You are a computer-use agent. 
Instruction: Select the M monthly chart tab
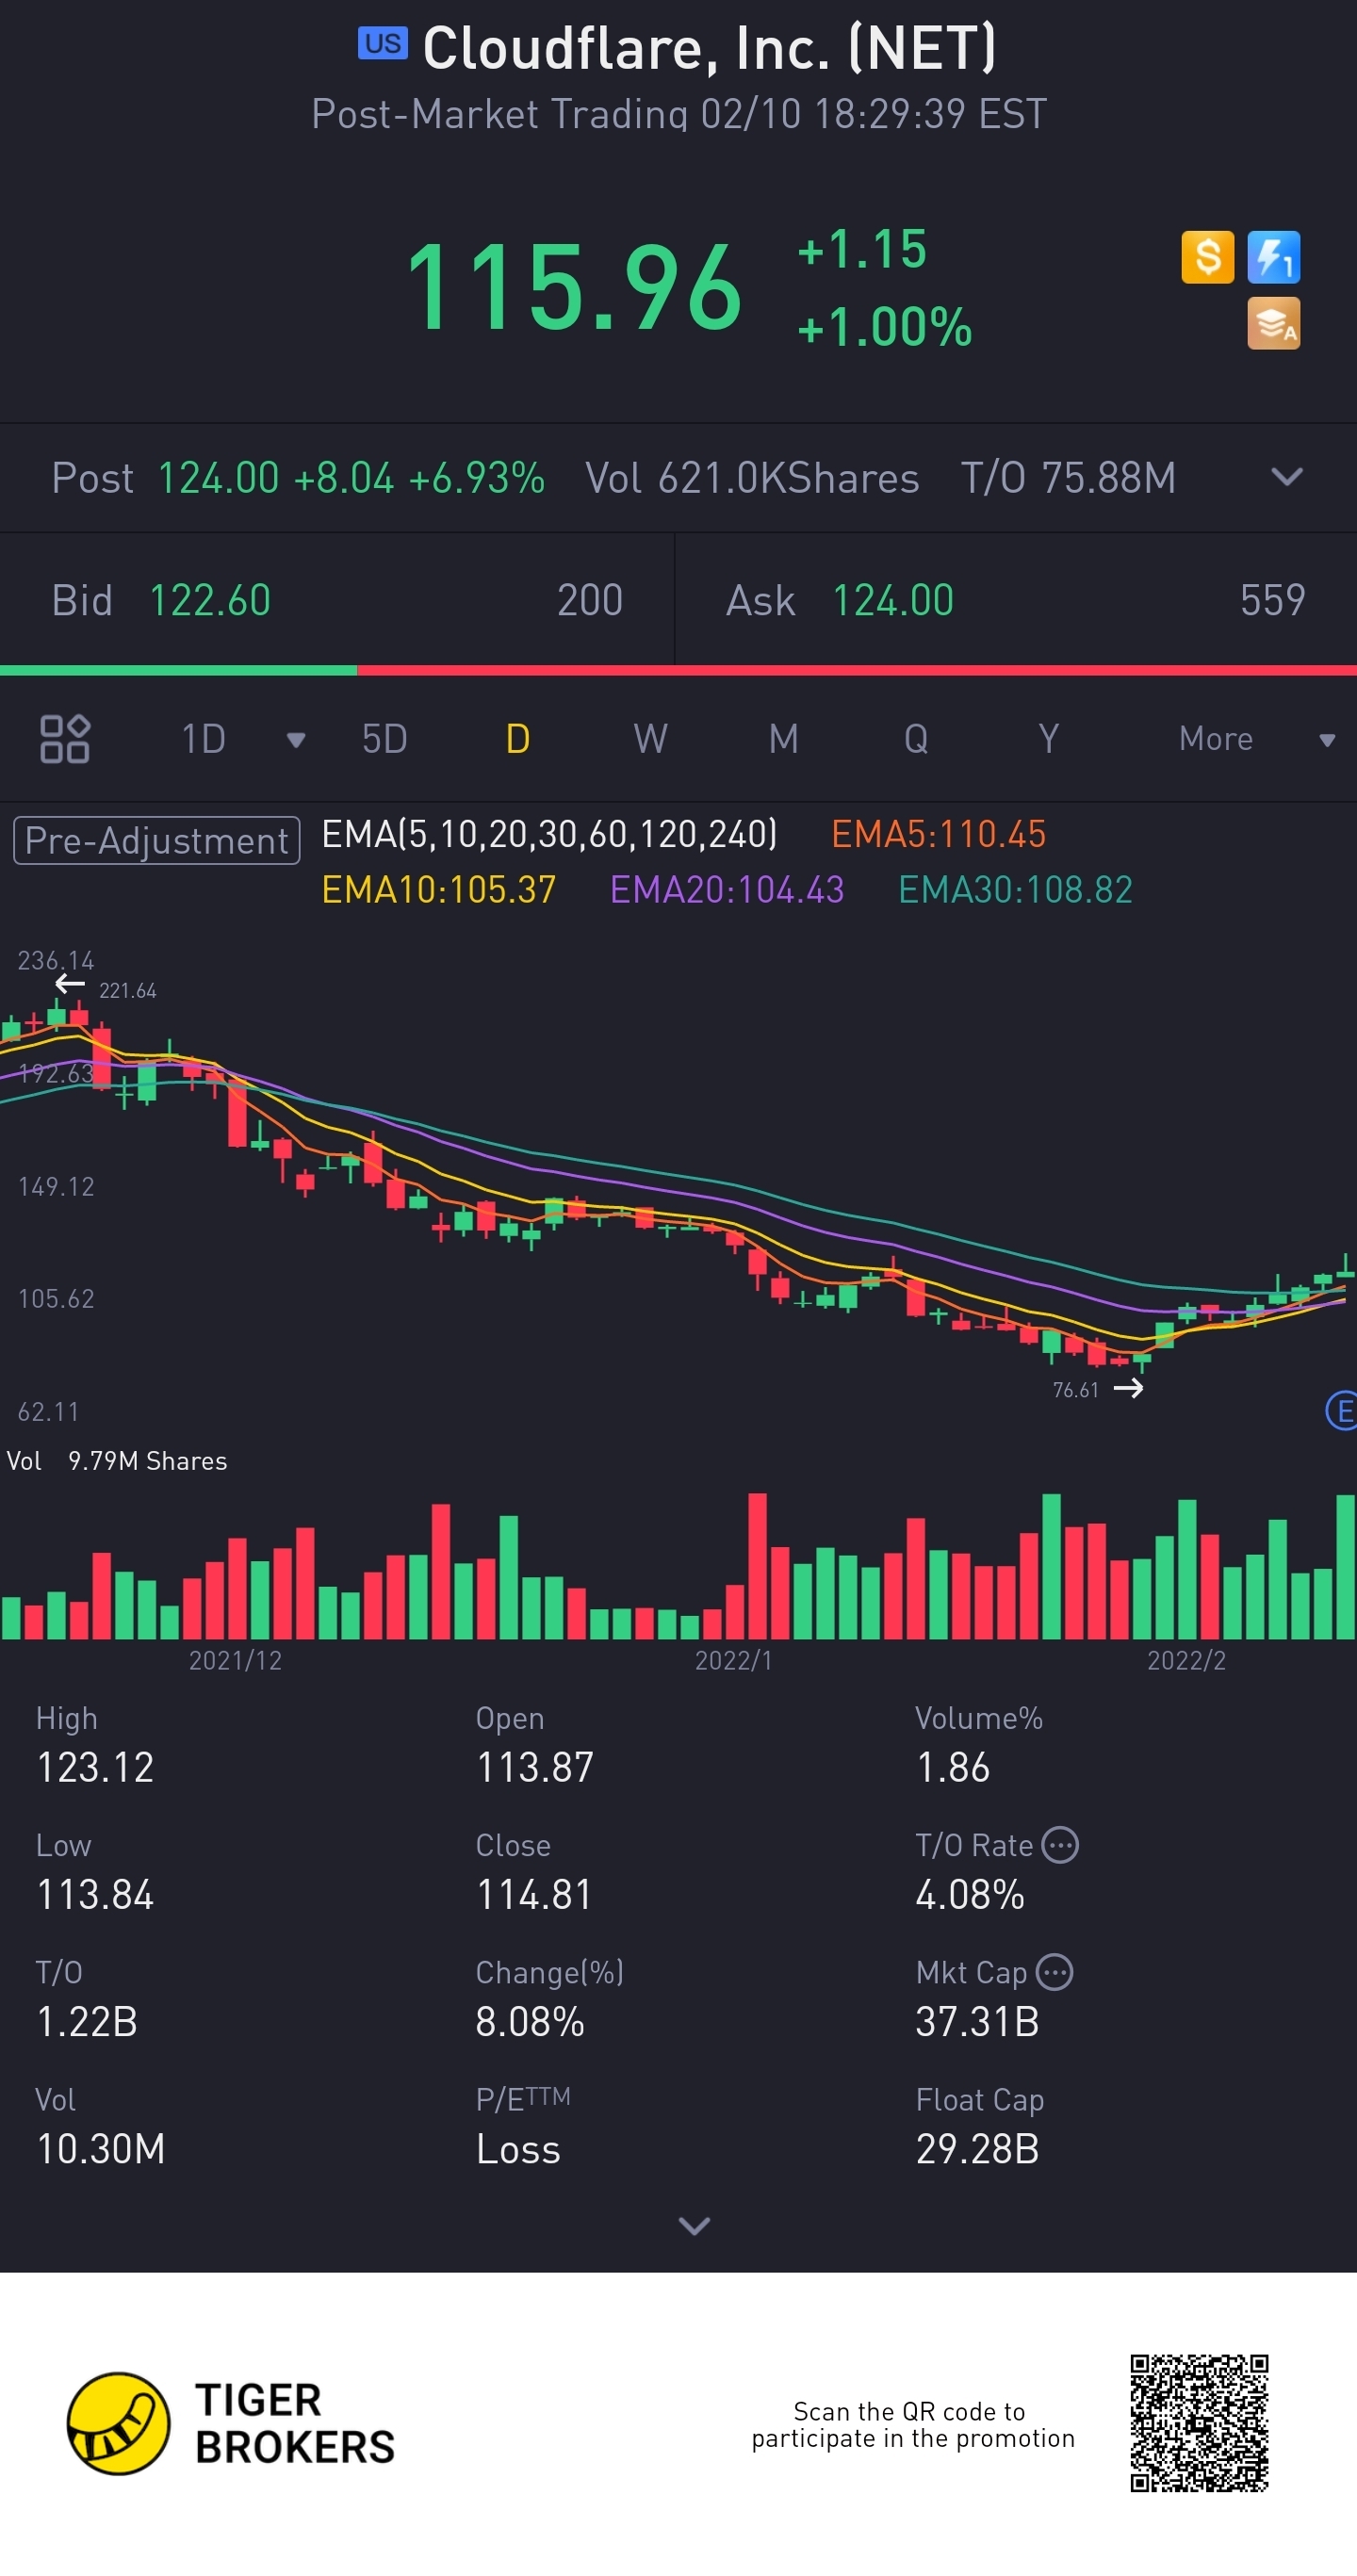point(783,739)
